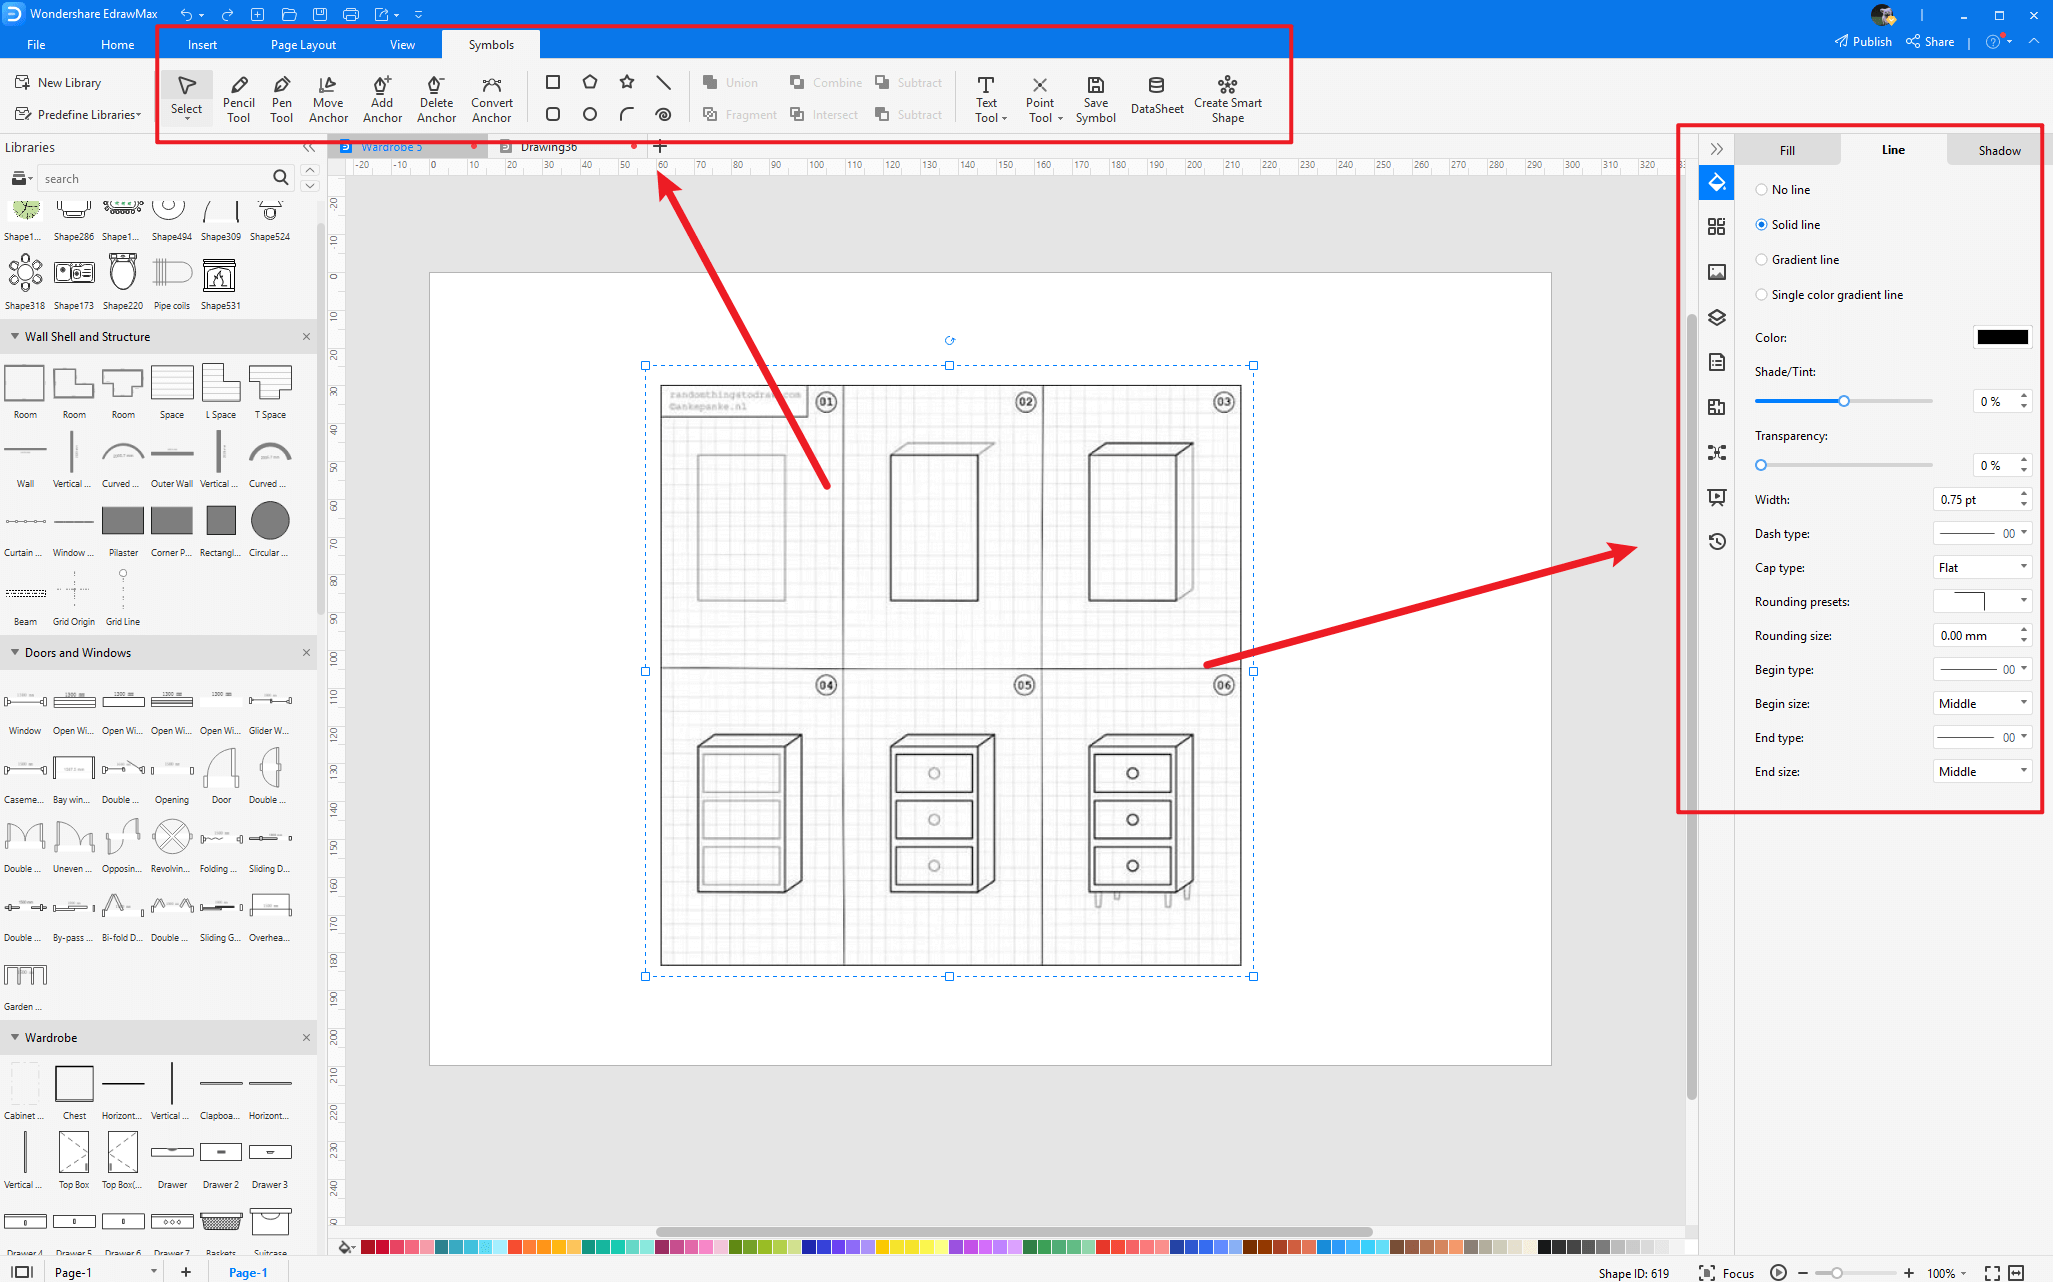
Task: Open the layers panel in the sidebar
Action: tap(1717, 318)
